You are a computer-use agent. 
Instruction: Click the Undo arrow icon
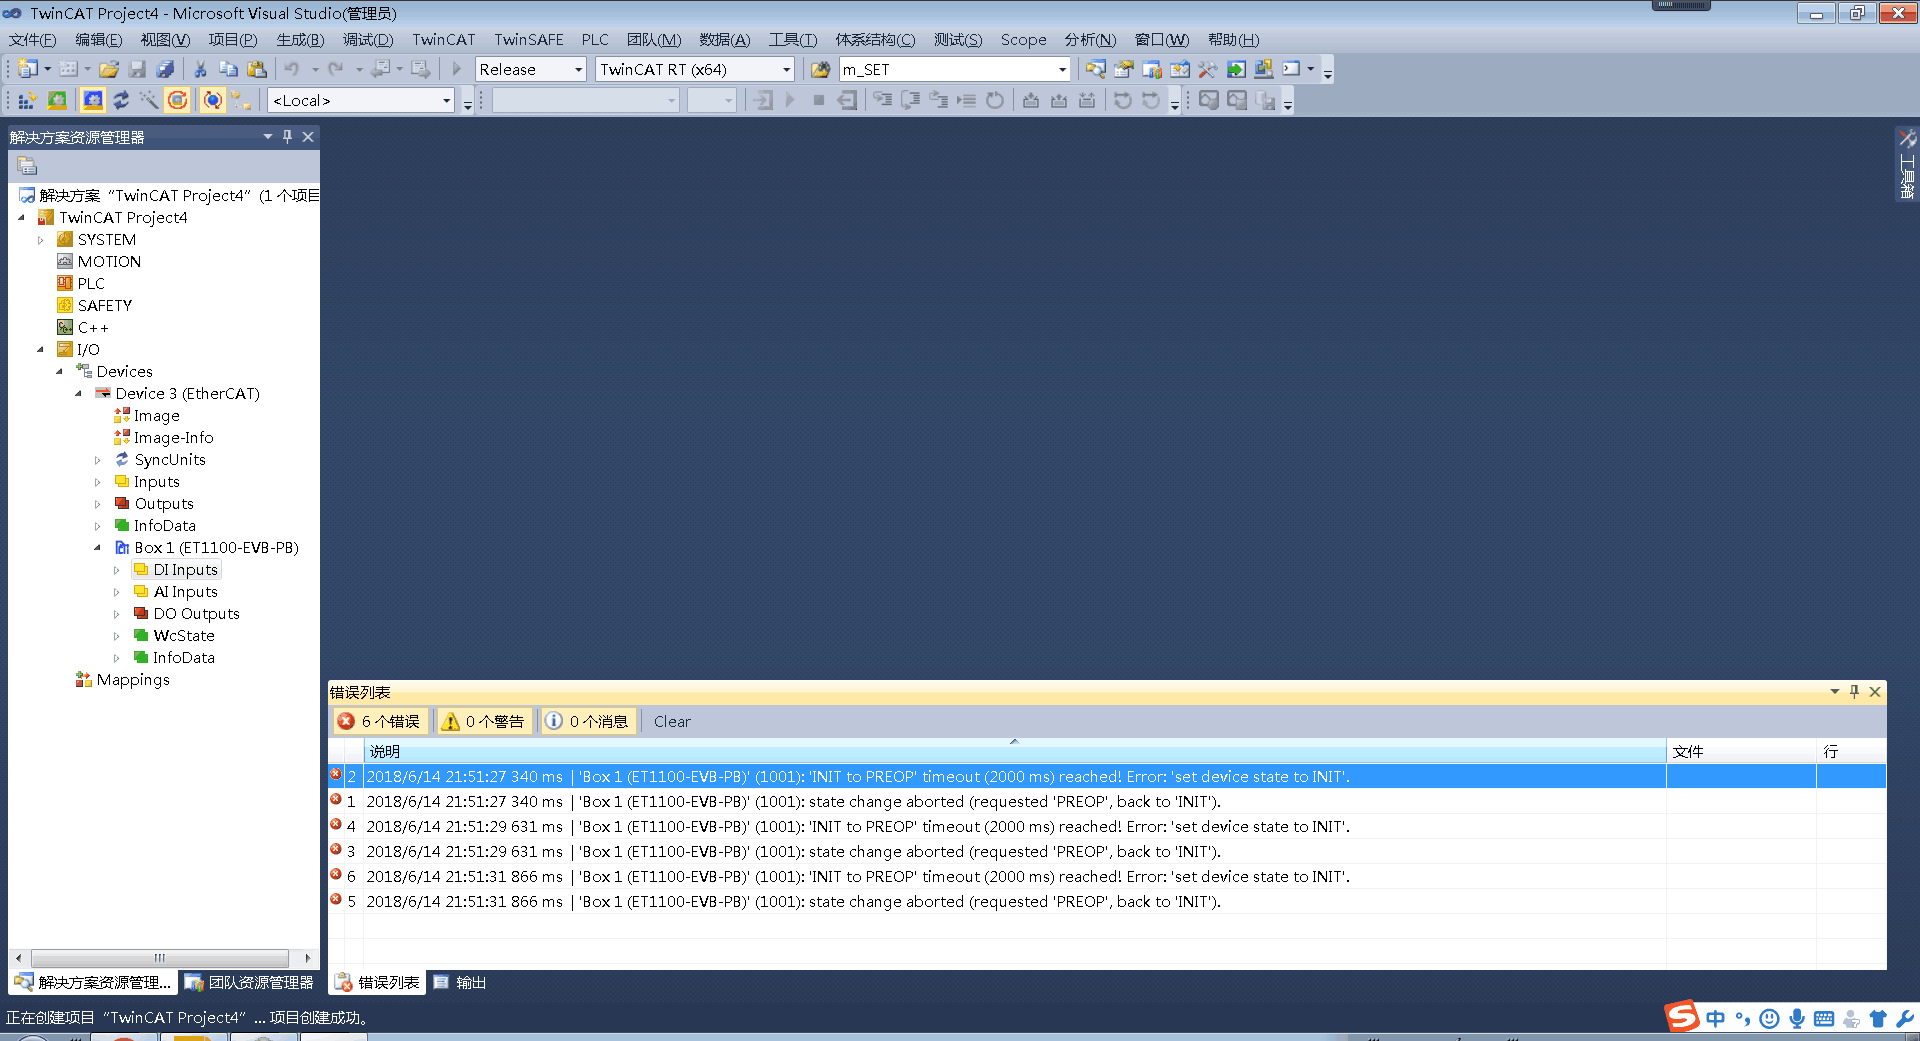[x=292, y=69]
